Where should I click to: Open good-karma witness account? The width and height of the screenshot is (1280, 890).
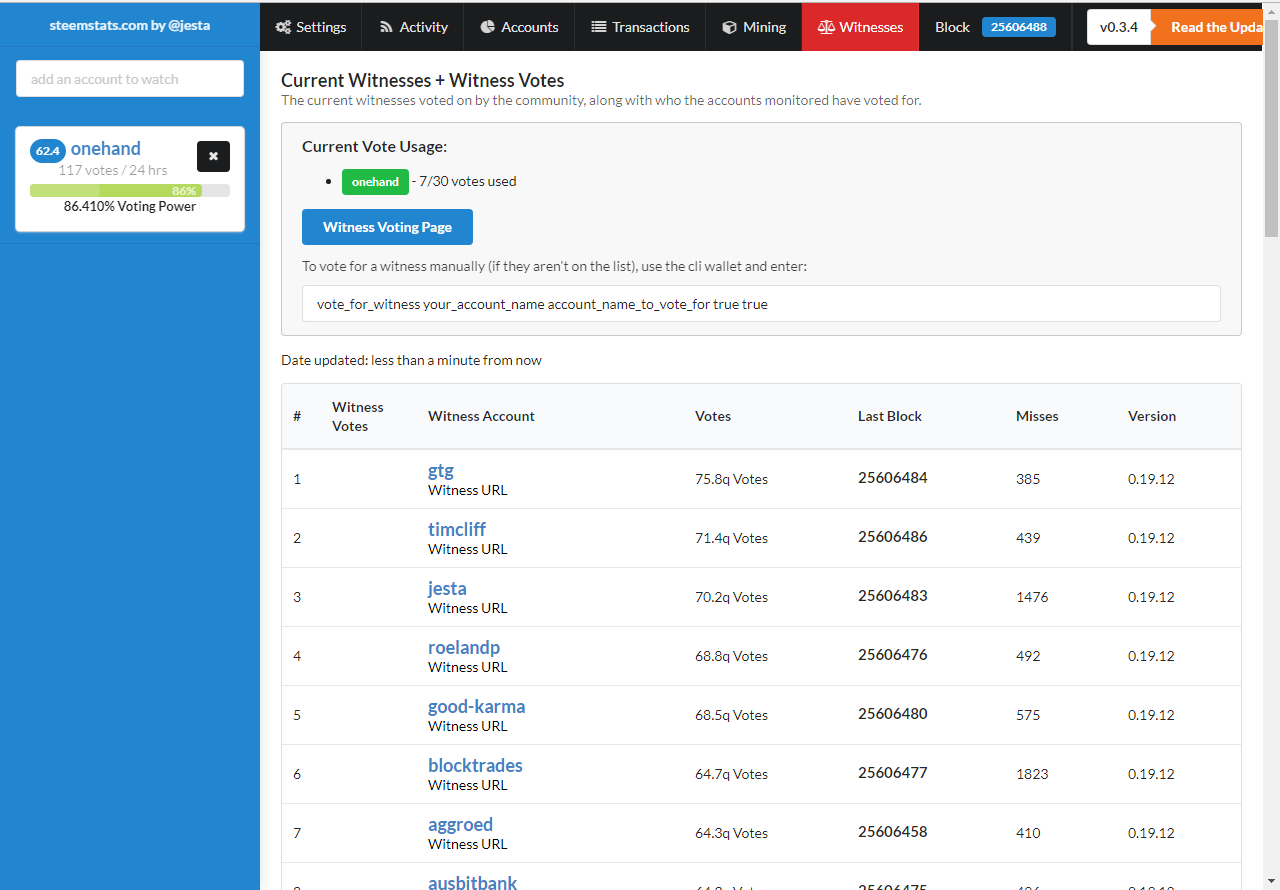click(476, 706)
